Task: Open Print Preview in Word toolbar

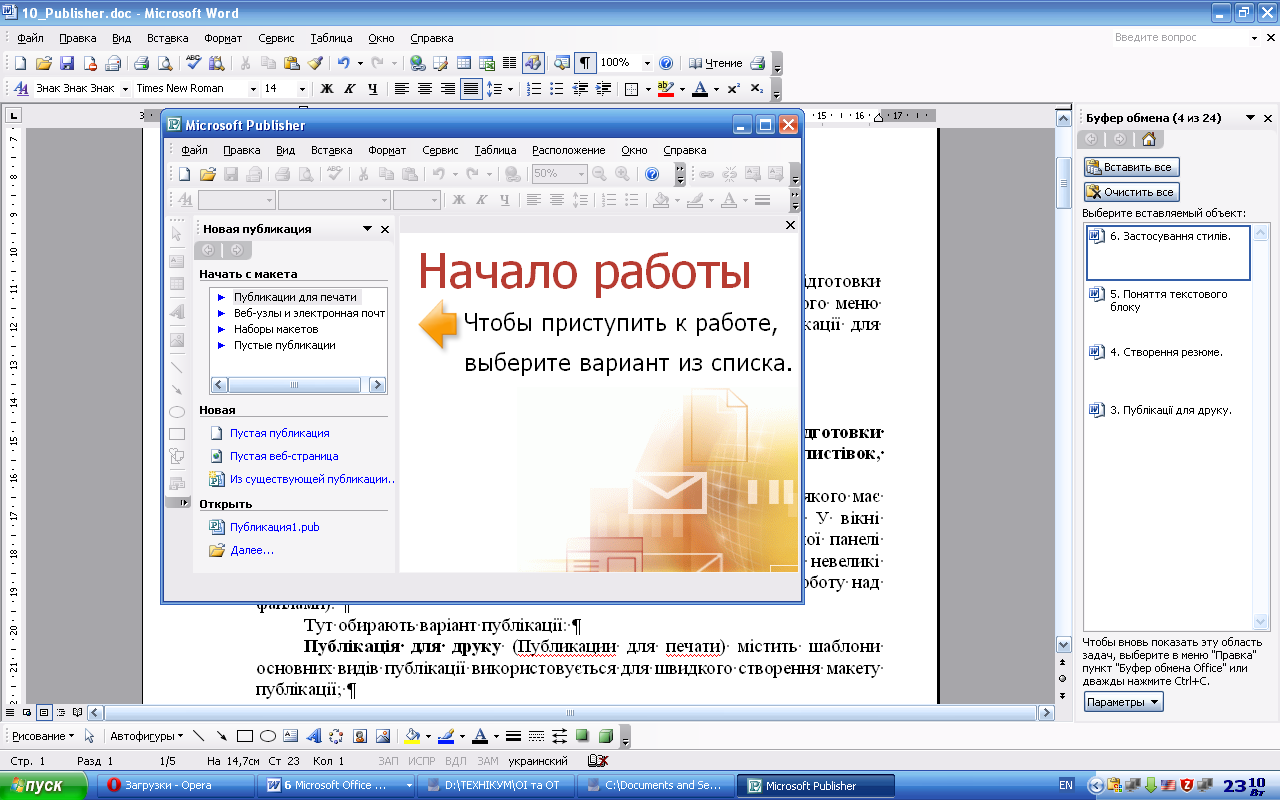Action: pyautogui.click(x=165, y=63)
